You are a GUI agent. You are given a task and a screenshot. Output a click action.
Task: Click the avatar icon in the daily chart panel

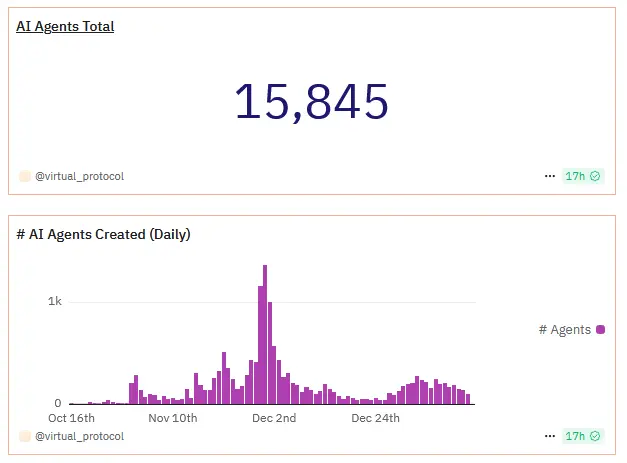(25, 436)
